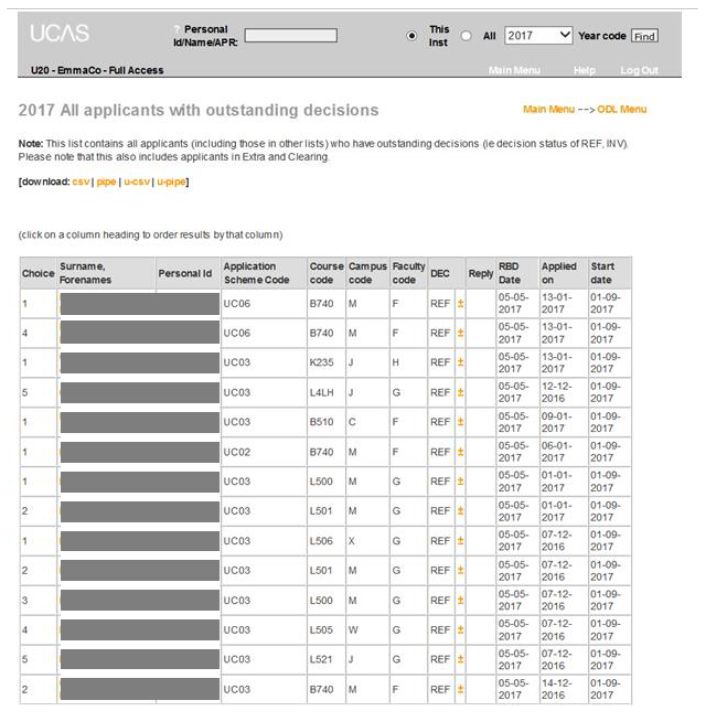
Task: Download the list as pipe
Action: click(106, 181)
